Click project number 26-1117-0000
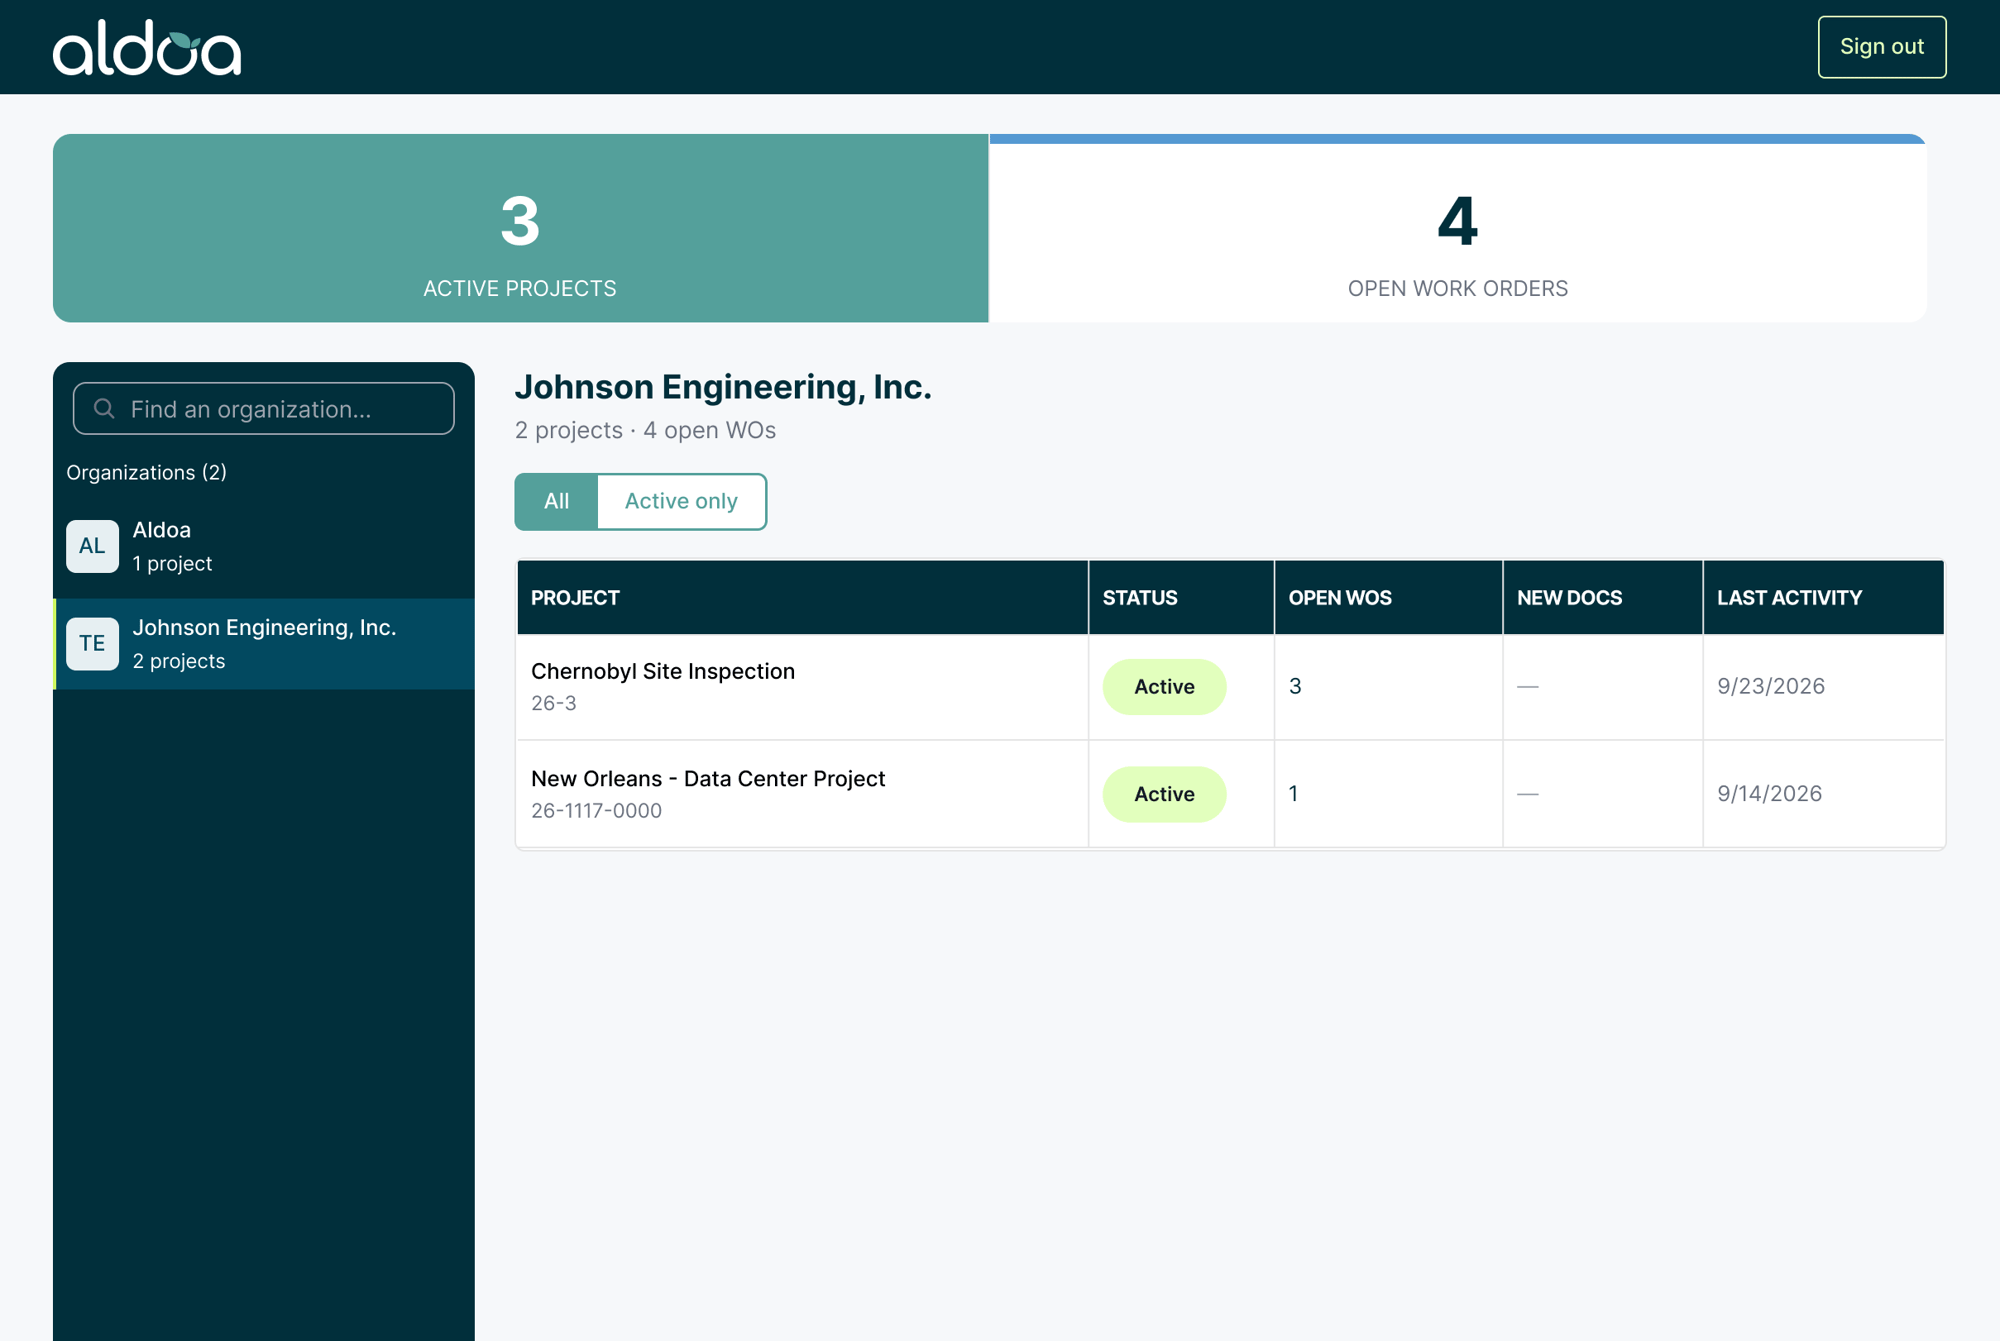2000x1341 pixels. point(596,810)
